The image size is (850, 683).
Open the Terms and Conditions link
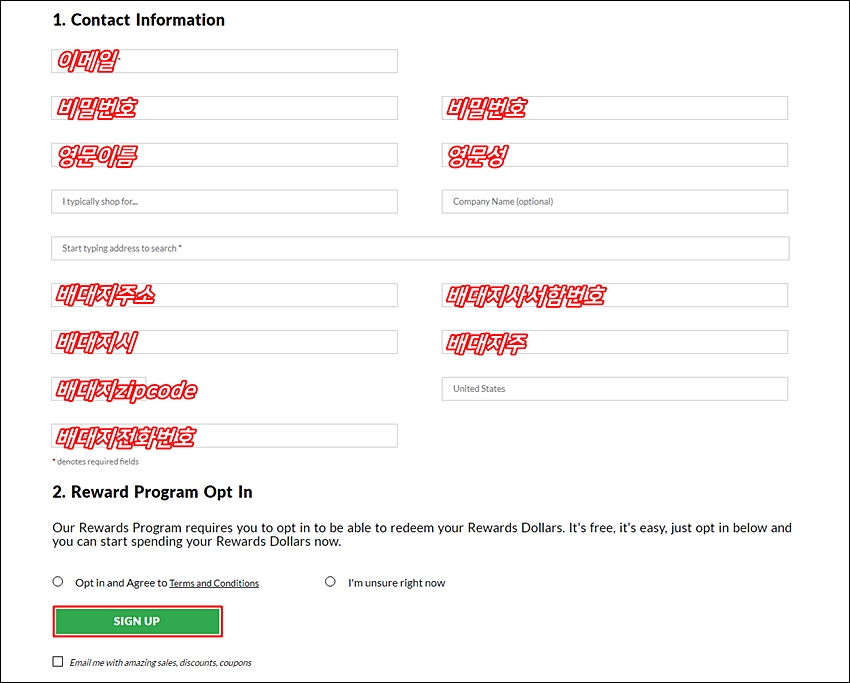coord(214,583)
